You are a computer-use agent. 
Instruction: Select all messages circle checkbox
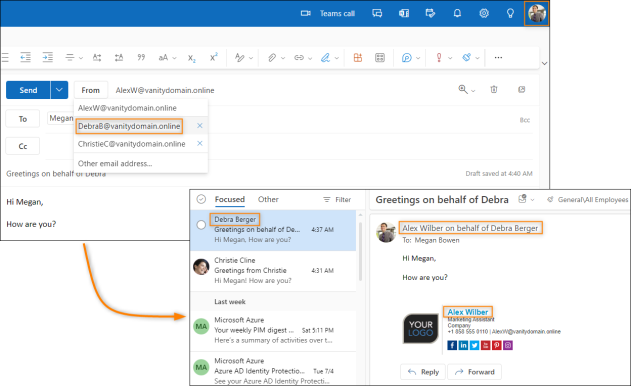point(201,199)
